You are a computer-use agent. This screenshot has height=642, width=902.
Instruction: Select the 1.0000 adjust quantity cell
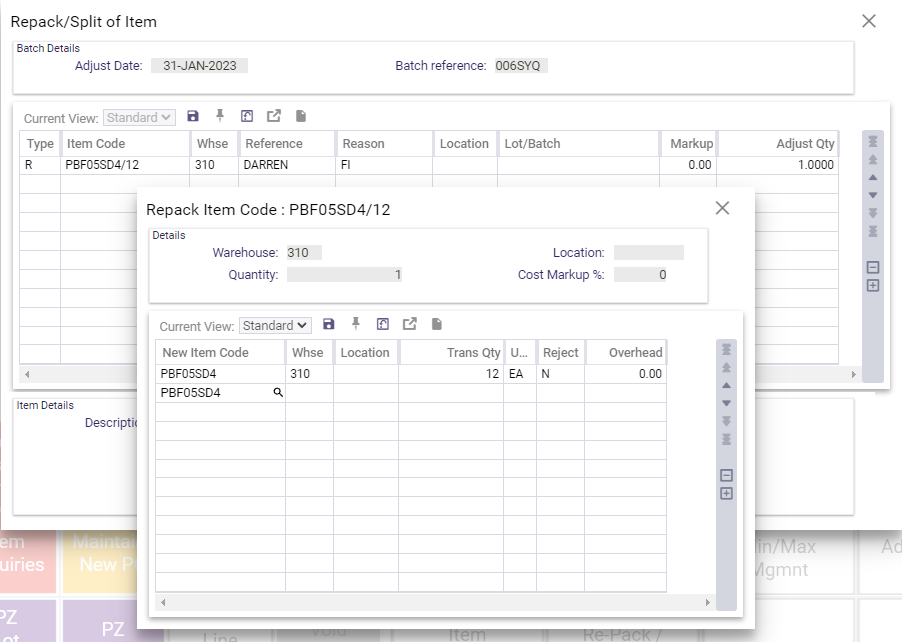[x=777, y=165]
